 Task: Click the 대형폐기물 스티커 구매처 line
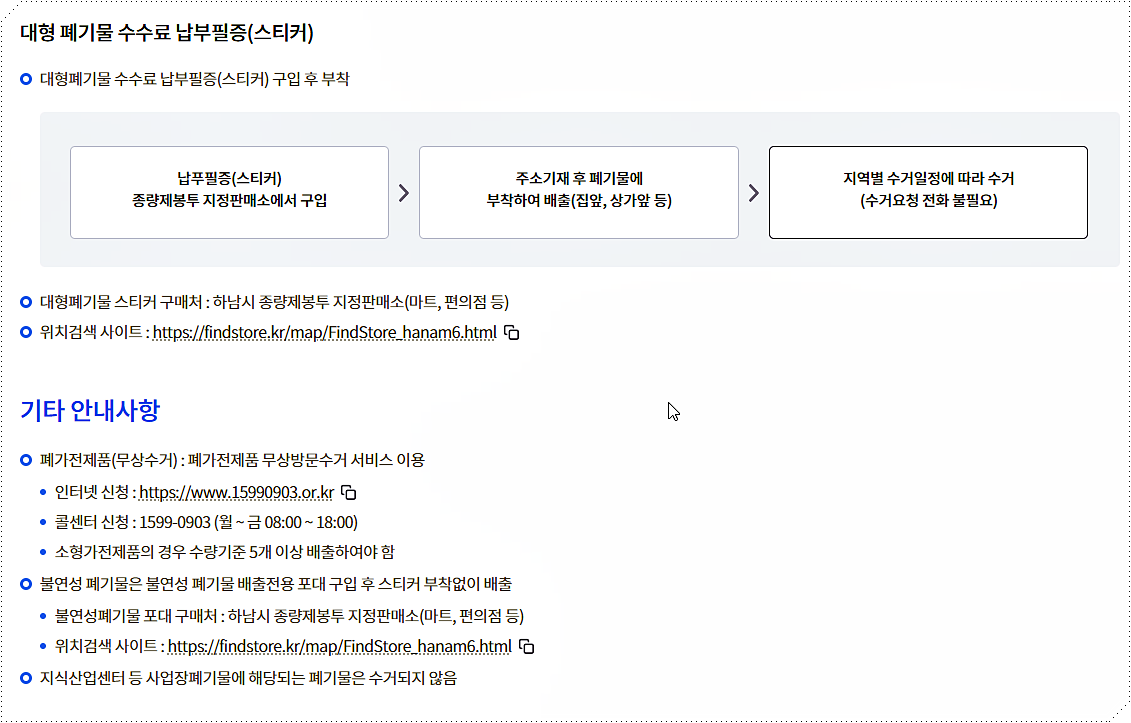(x=274, y=302)
